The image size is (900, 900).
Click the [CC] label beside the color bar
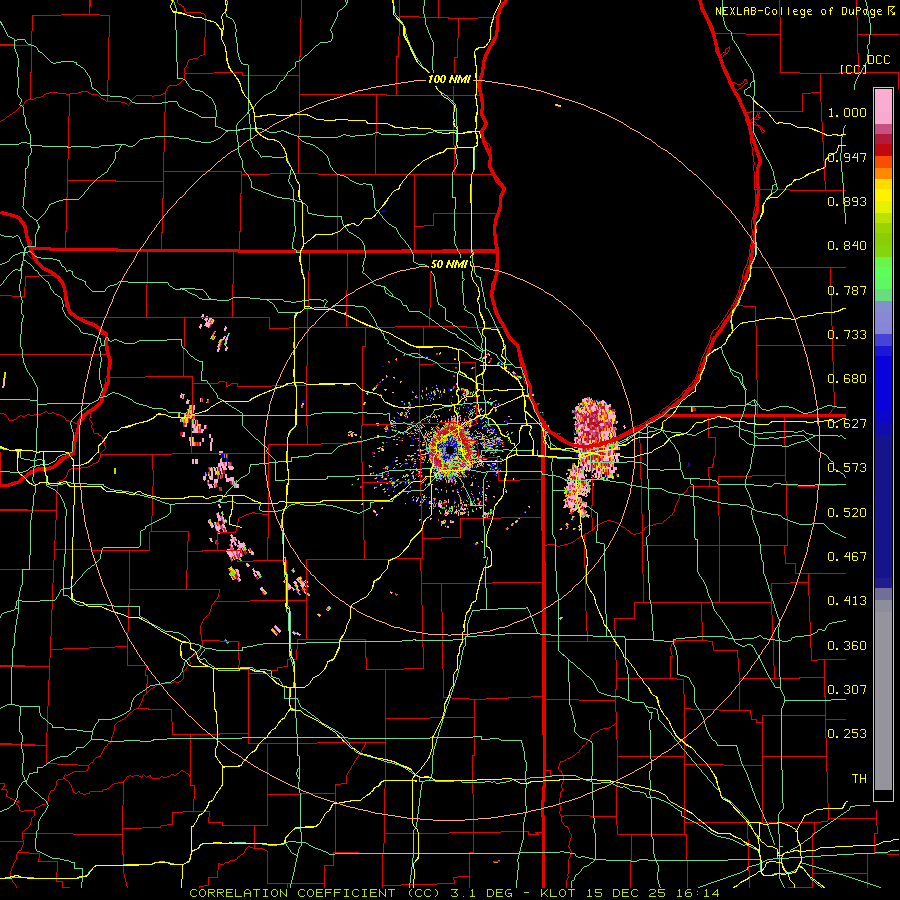[x=853, y=69]
